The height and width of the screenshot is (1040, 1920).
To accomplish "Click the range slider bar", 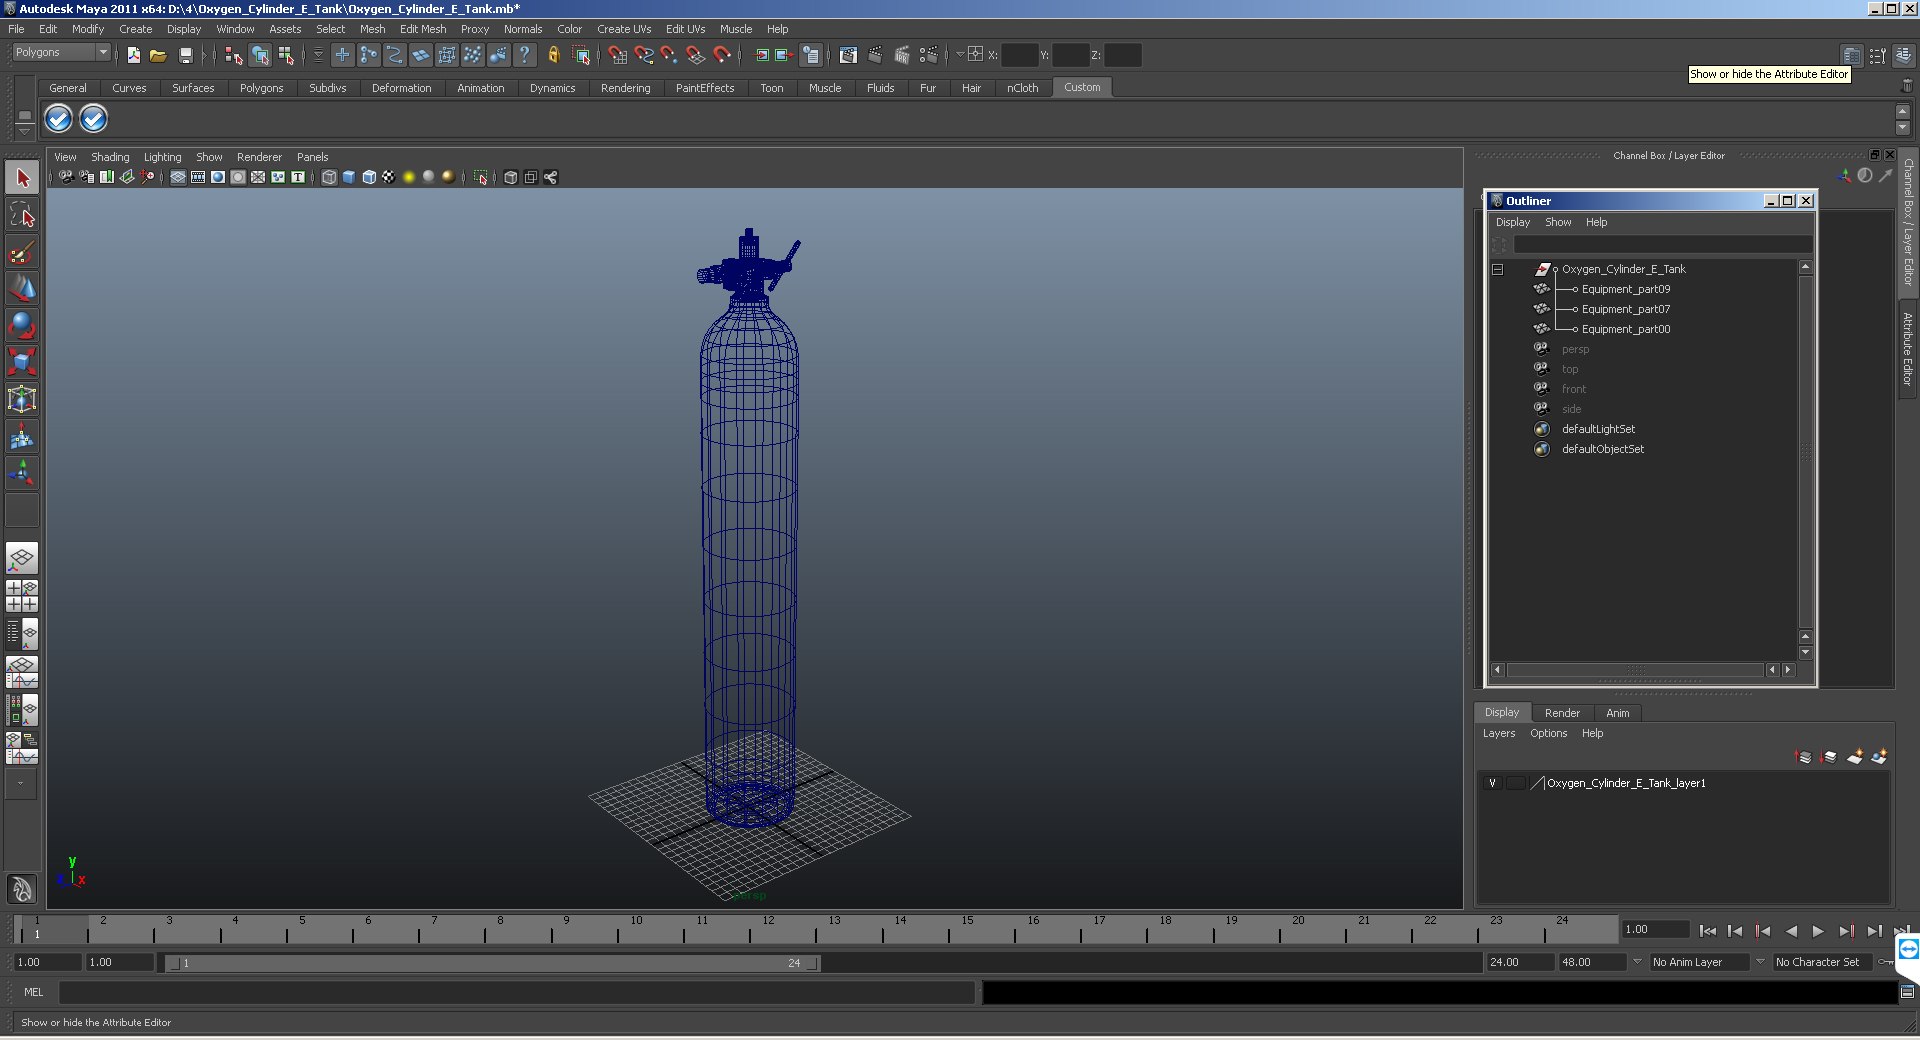I will coord(493,963).
